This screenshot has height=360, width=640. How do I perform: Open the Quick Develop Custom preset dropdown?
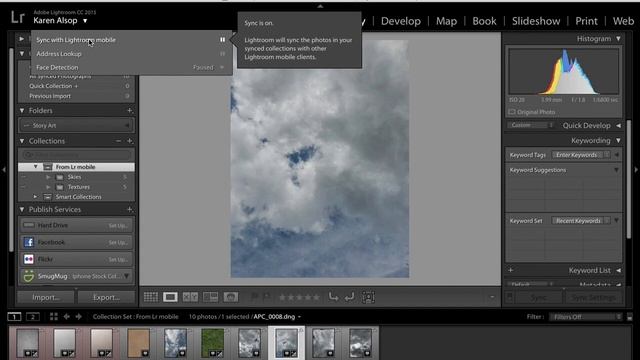tap(531, 125)
